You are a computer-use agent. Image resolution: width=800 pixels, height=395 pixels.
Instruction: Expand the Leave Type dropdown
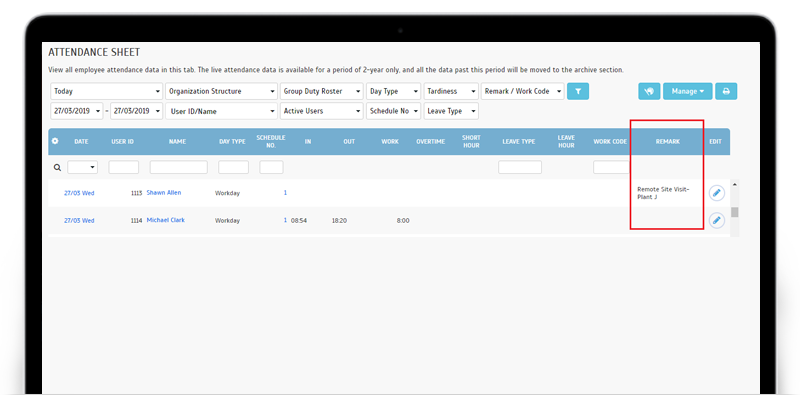click(451, 111)
